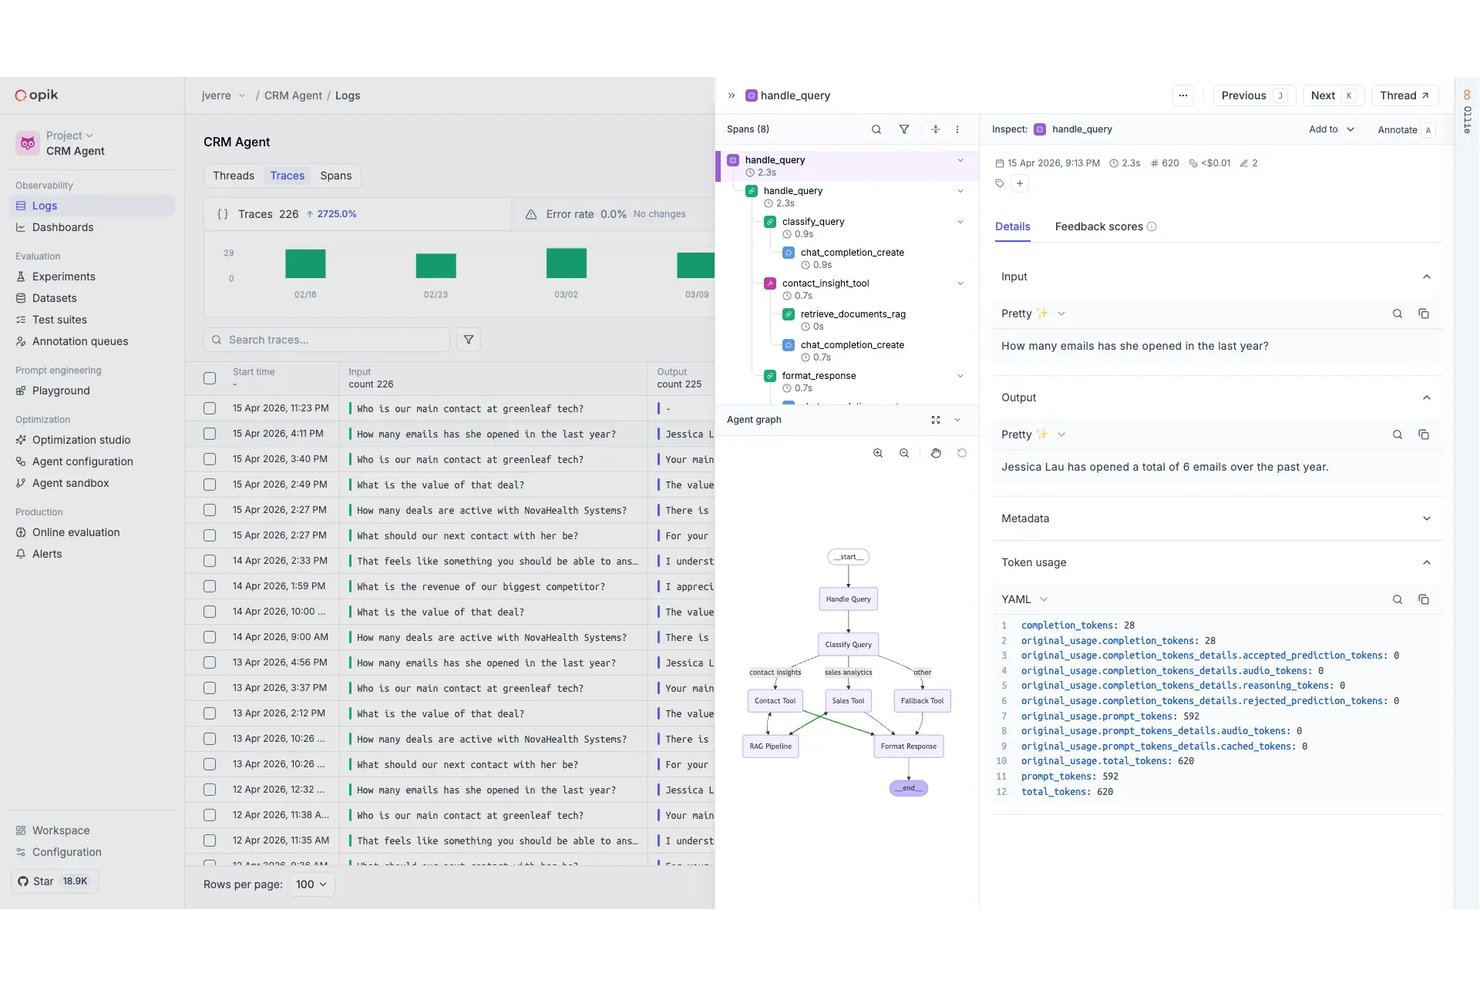This screenshot has height=987, width=1480.
Task: Open the Thread view button
Action: pos(1405,96)
